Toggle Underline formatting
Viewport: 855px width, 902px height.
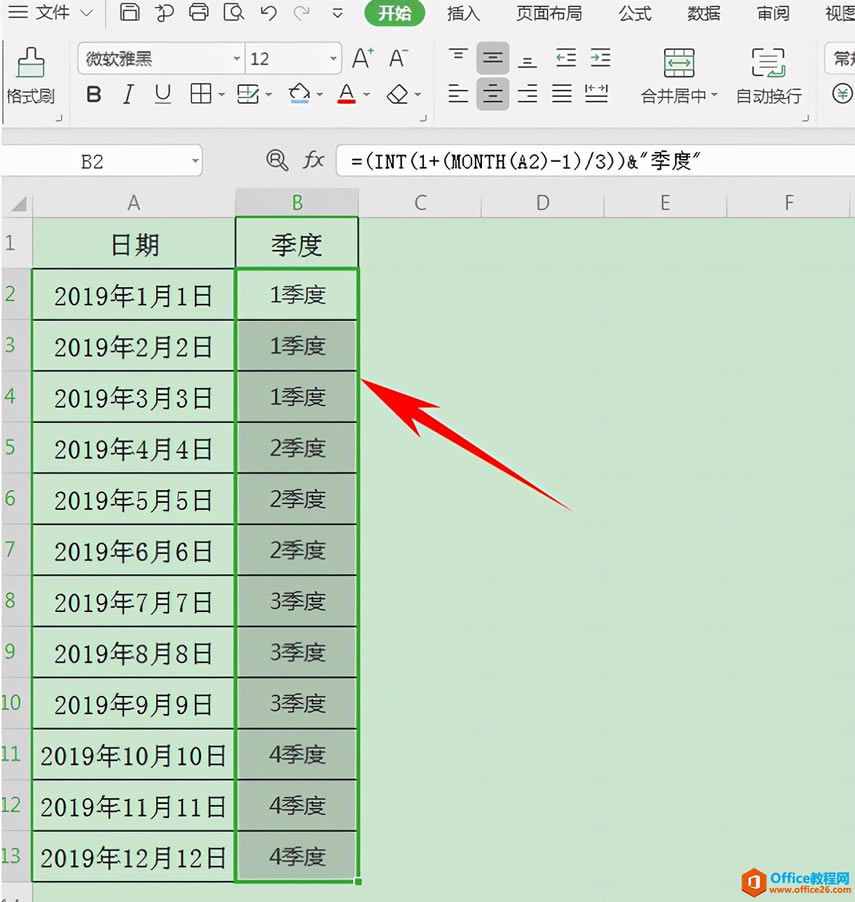click(163, 94)
